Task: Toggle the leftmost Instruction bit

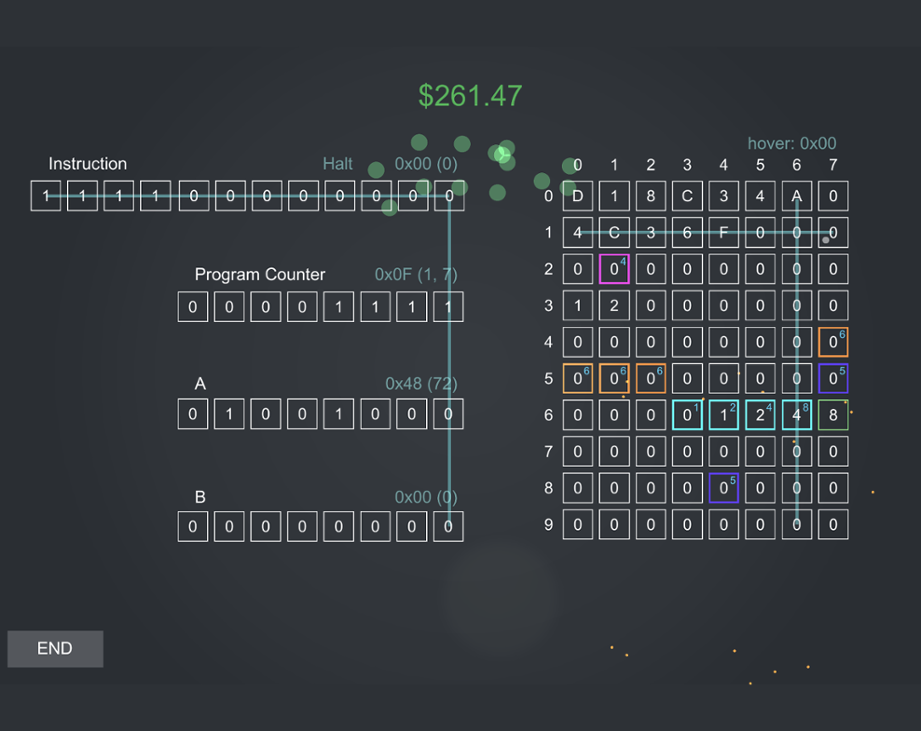Action: [x=45, y=196]
